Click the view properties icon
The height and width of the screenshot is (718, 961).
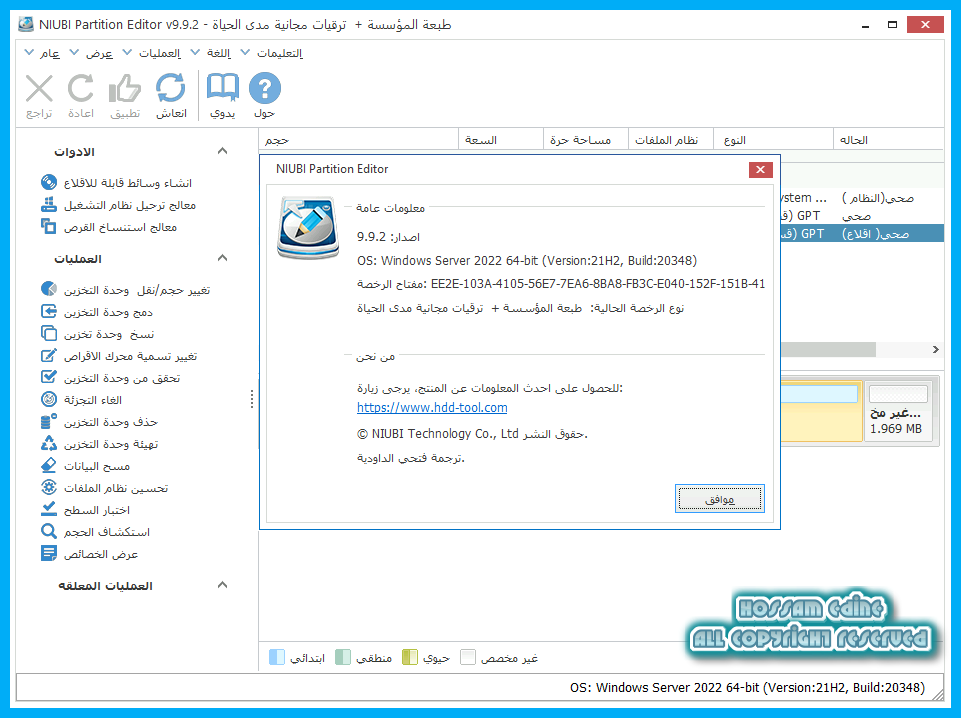coord(49,554)
